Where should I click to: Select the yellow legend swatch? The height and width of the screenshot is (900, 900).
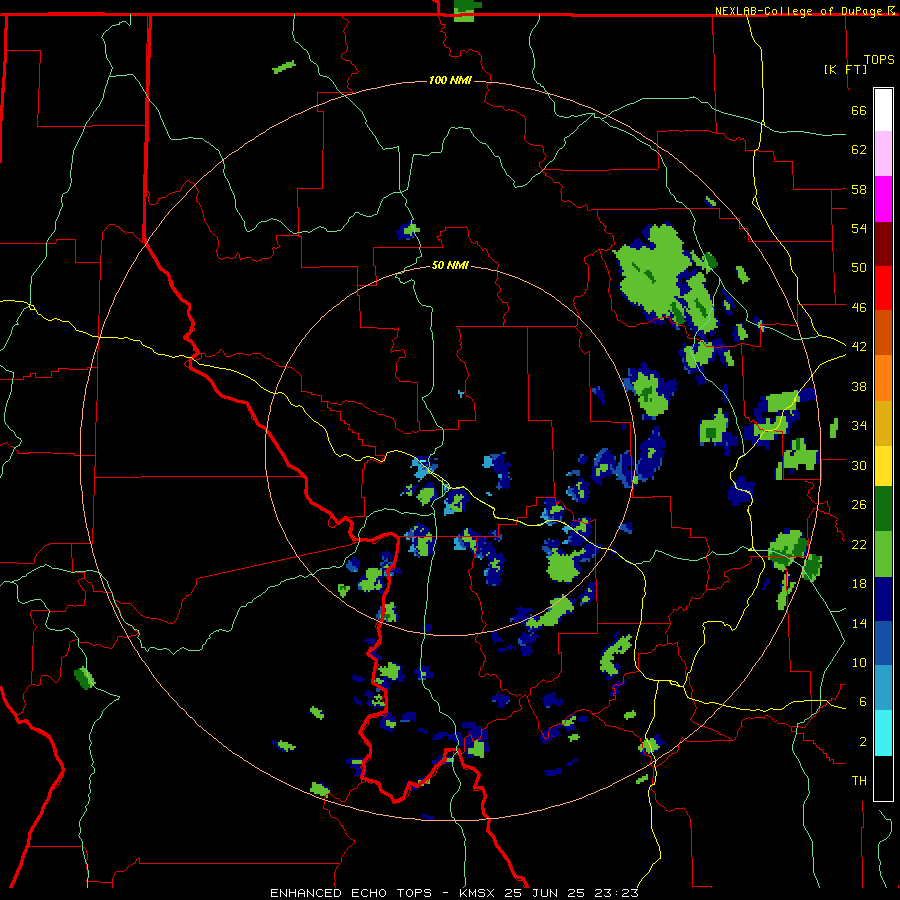[x=883, y=466]
